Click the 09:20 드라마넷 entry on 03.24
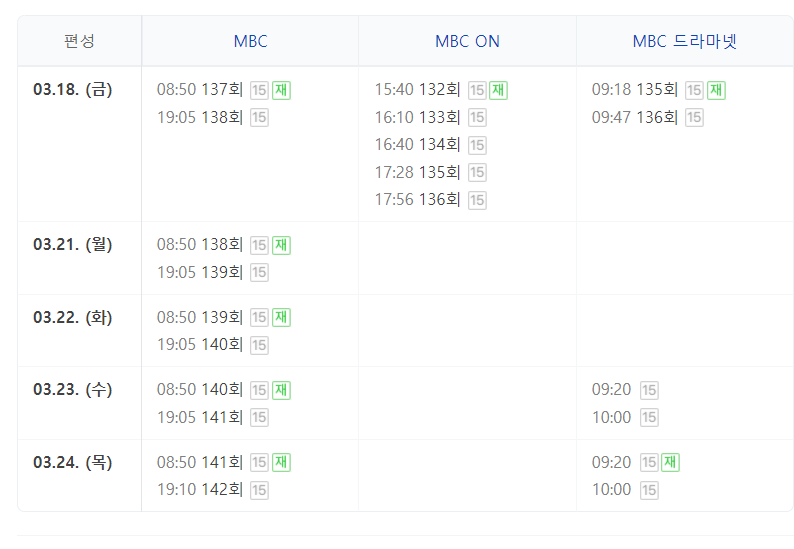 tap(611, 462)
